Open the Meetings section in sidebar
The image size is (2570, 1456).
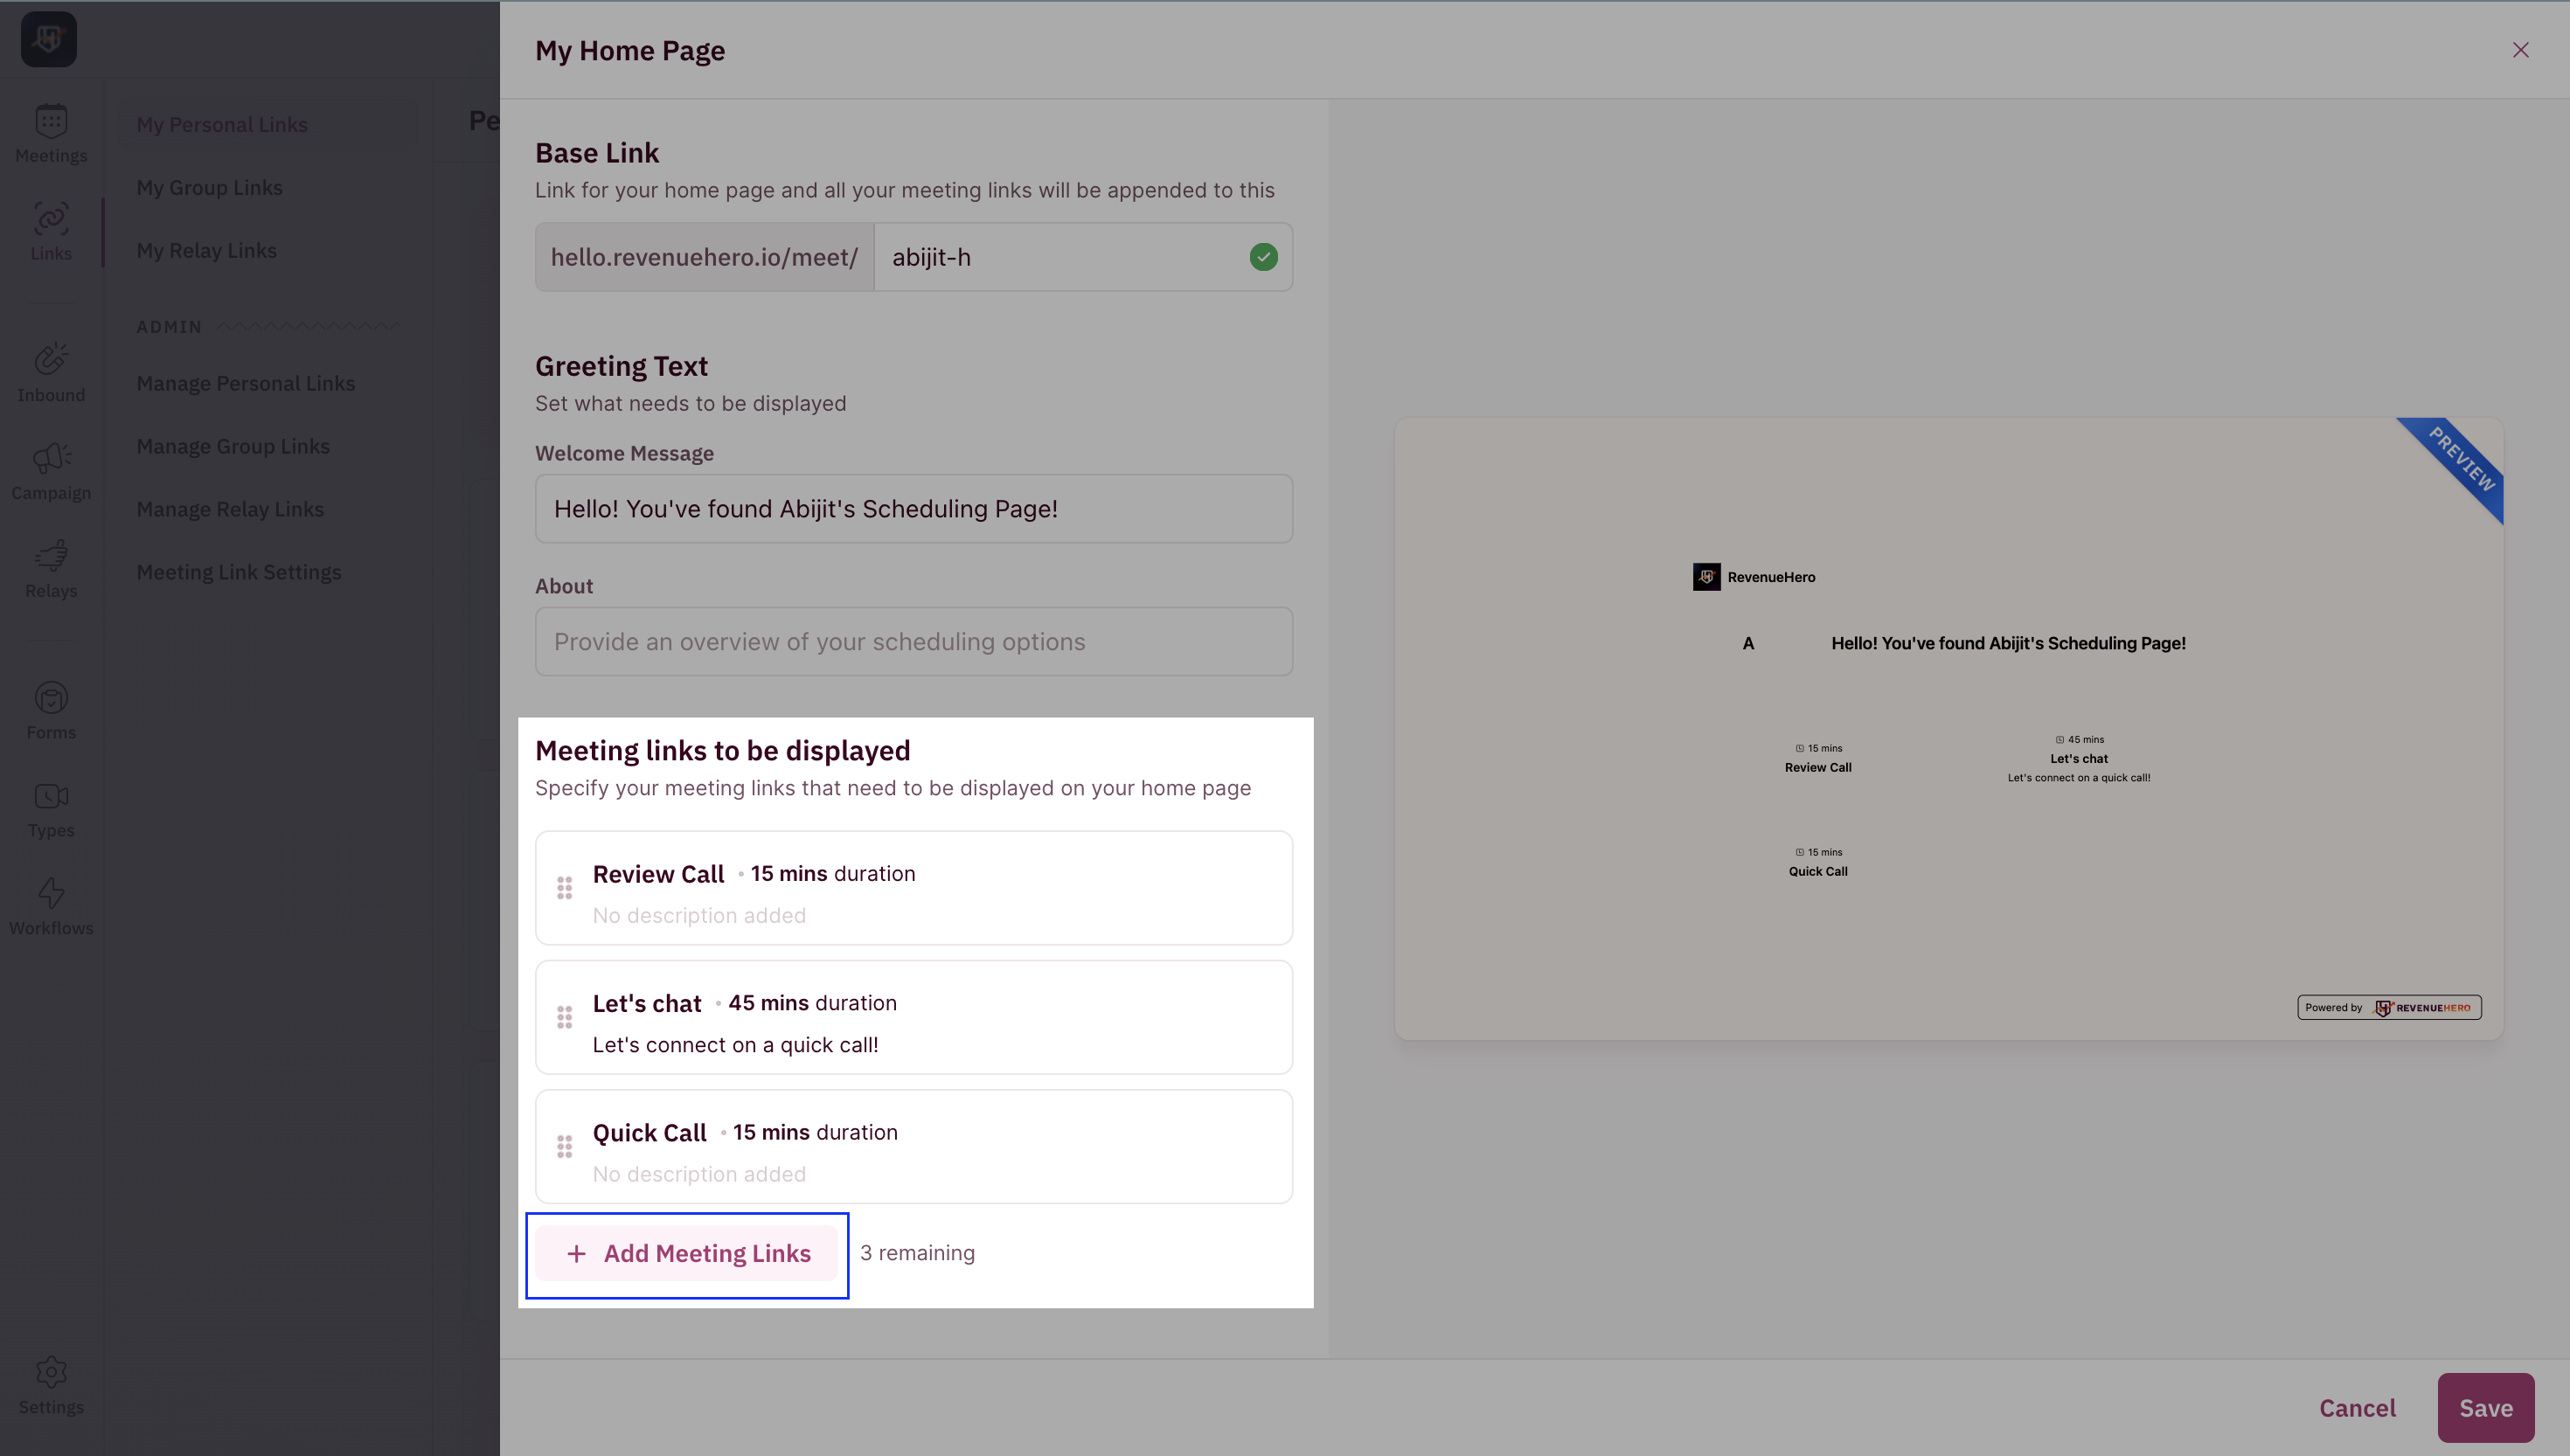51,134
